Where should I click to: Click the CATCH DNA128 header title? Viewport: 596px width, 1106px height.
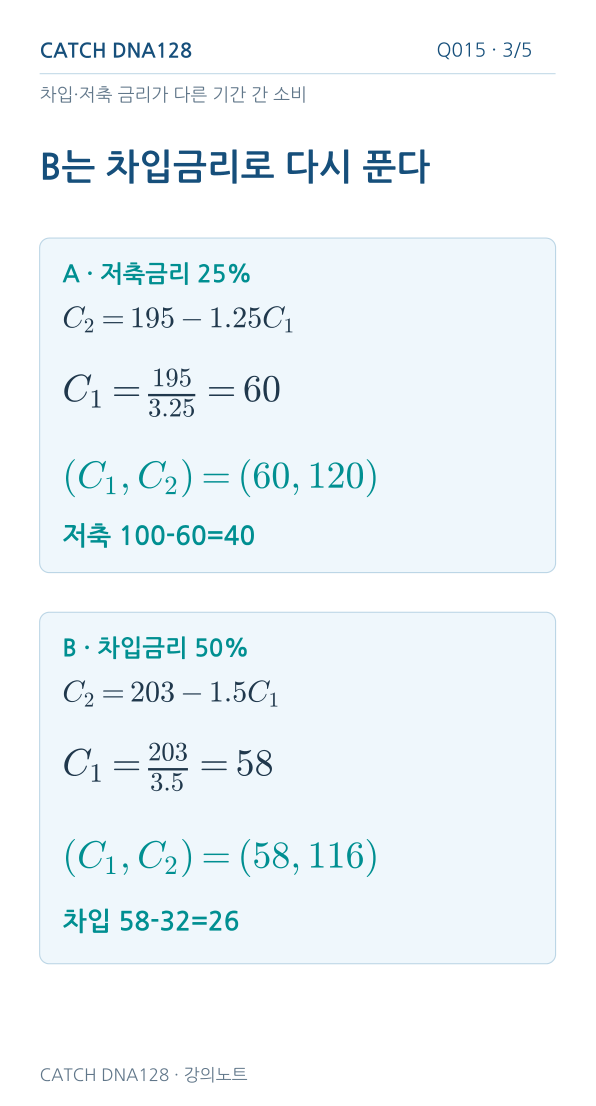(116, 51)
